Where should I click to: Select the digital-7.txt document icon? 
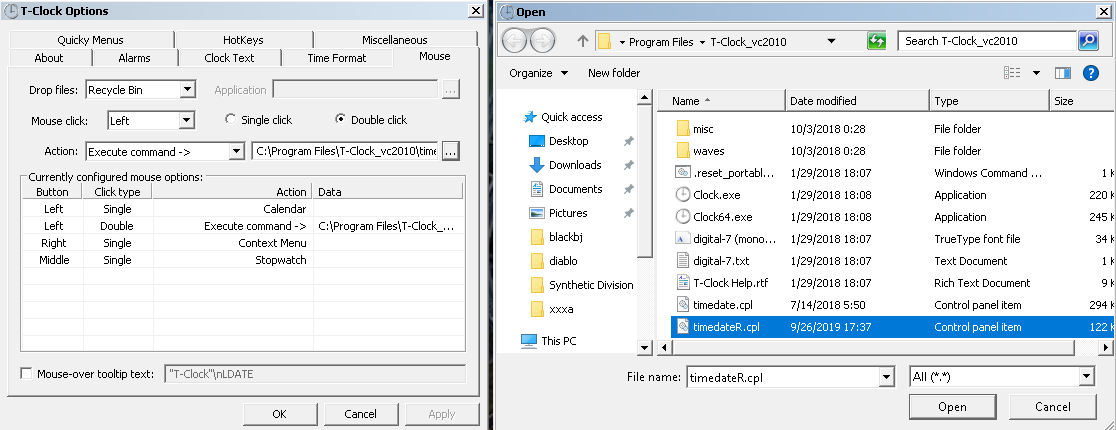pyautogui.click(x=683, y=261)
